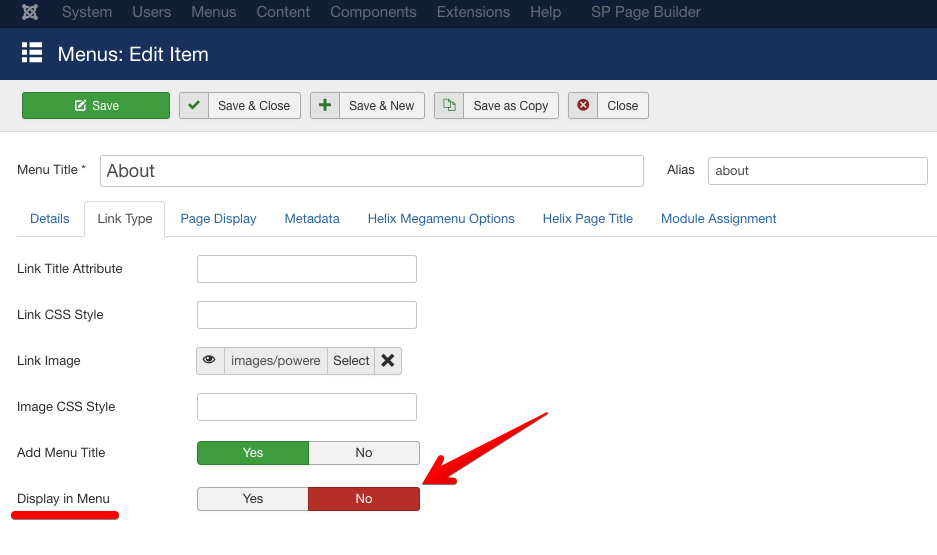Set Display in Menu to Yes
Screen dimensions: 937x555
click(253, 499)
